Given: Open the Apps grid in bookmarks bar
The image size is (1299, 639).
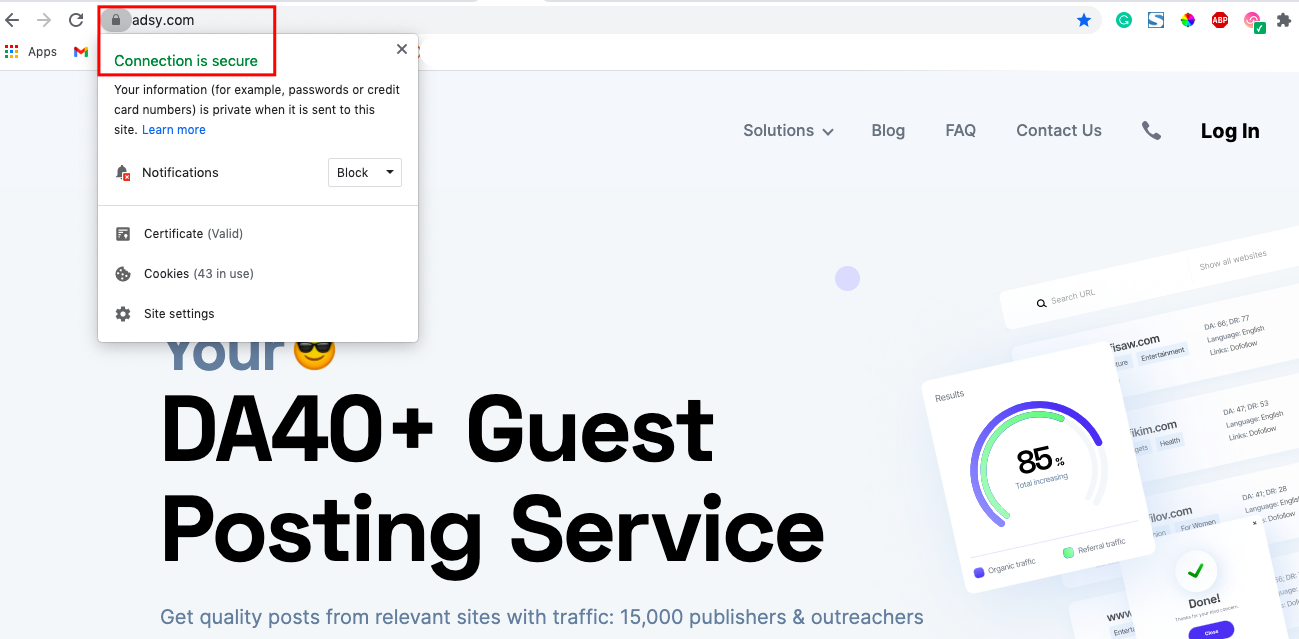Looking at the screenshot, I should [x=12, y=51].
